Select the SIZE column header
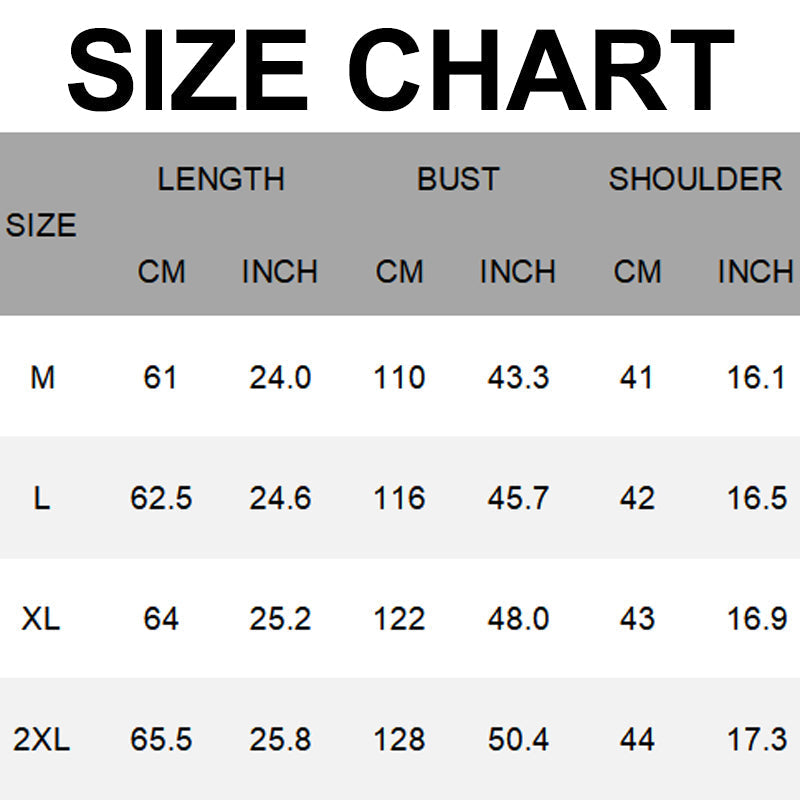The height and width of the screenshot is (800, 800). pos(41,226)
